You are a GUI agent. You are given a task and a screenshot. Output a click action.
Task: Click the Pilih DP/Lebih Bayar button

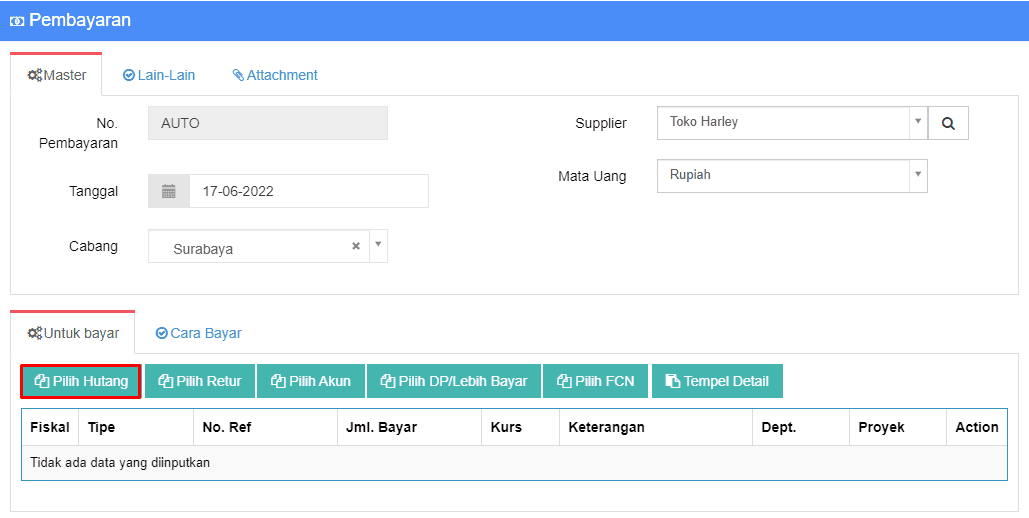point(453,381)
